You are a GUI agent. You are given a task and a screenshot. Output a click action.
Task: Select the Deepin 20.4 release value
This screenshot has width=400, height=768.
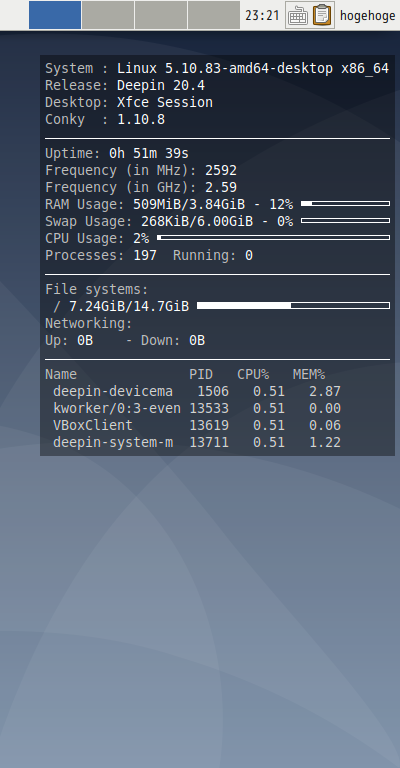coord(161,86)
